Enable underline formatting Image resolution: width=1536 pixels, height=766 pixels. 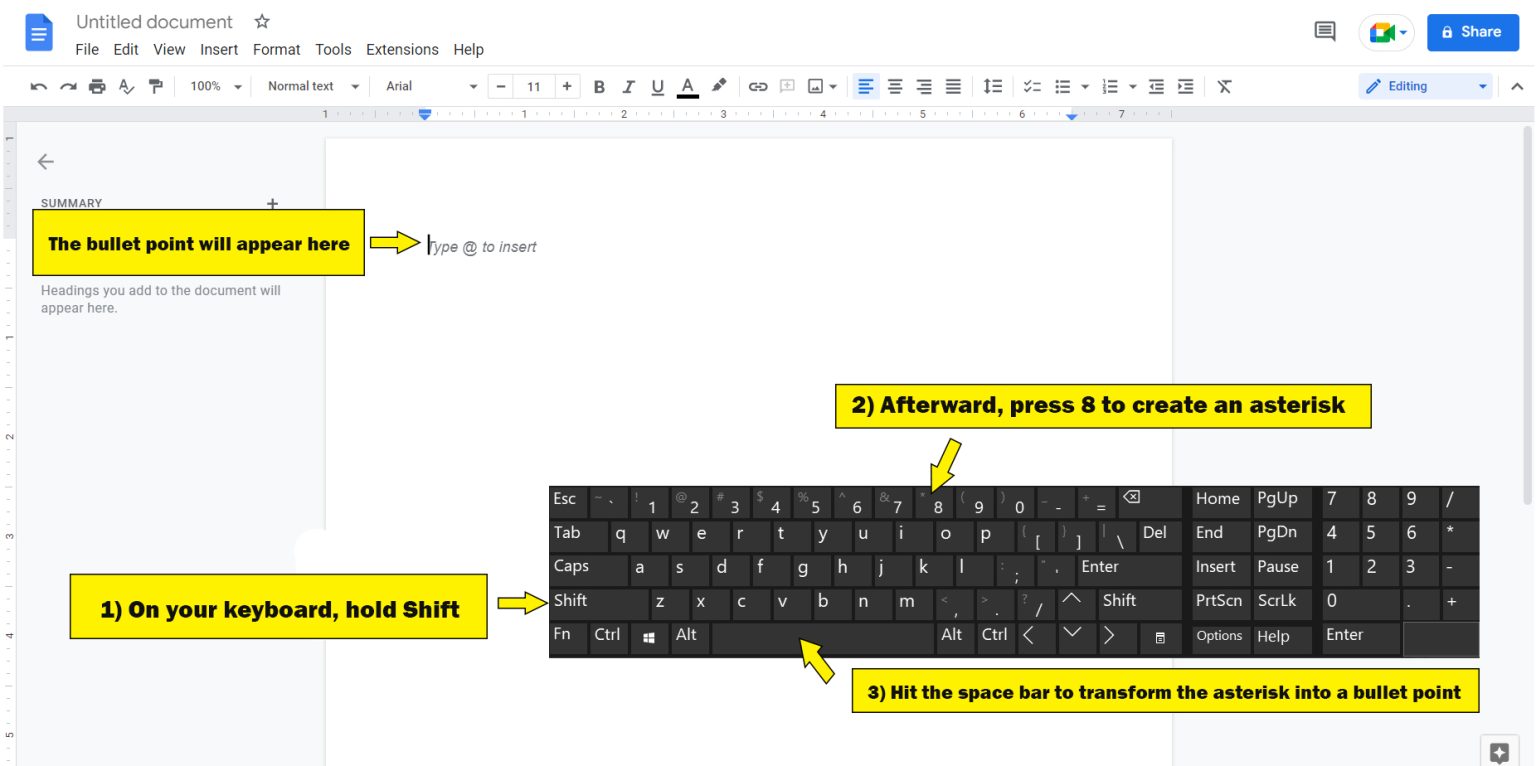(657, 86)
